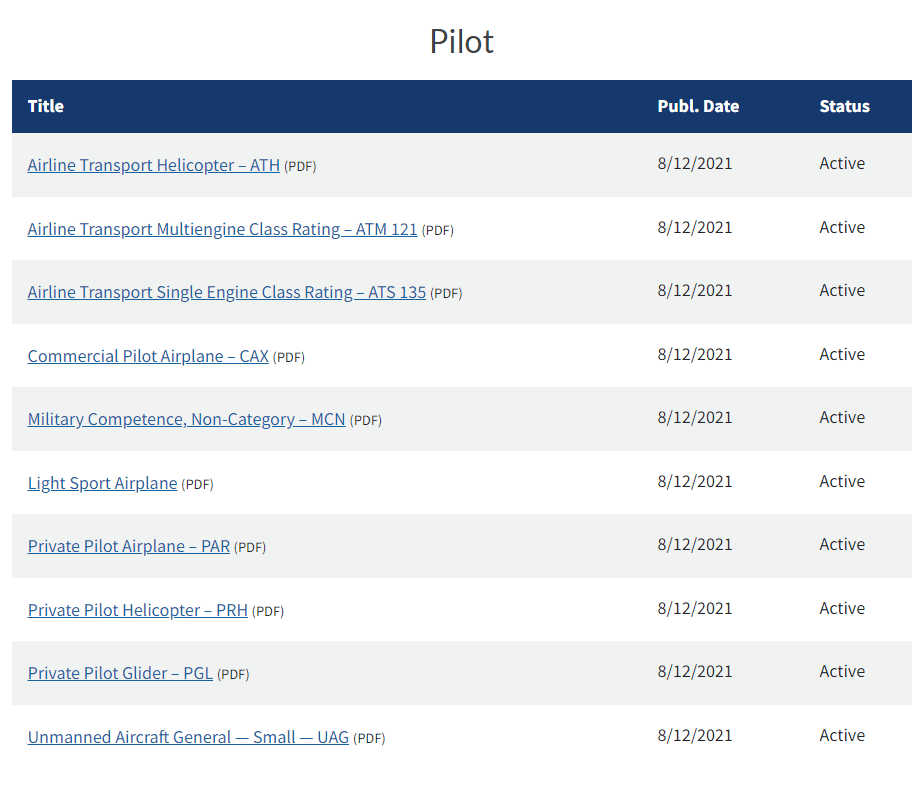The height and width of the screenshot is (786, 922).
Task: Open the Private Pilot Helicopter – PRH link
Action: click(x=137, y=610)
